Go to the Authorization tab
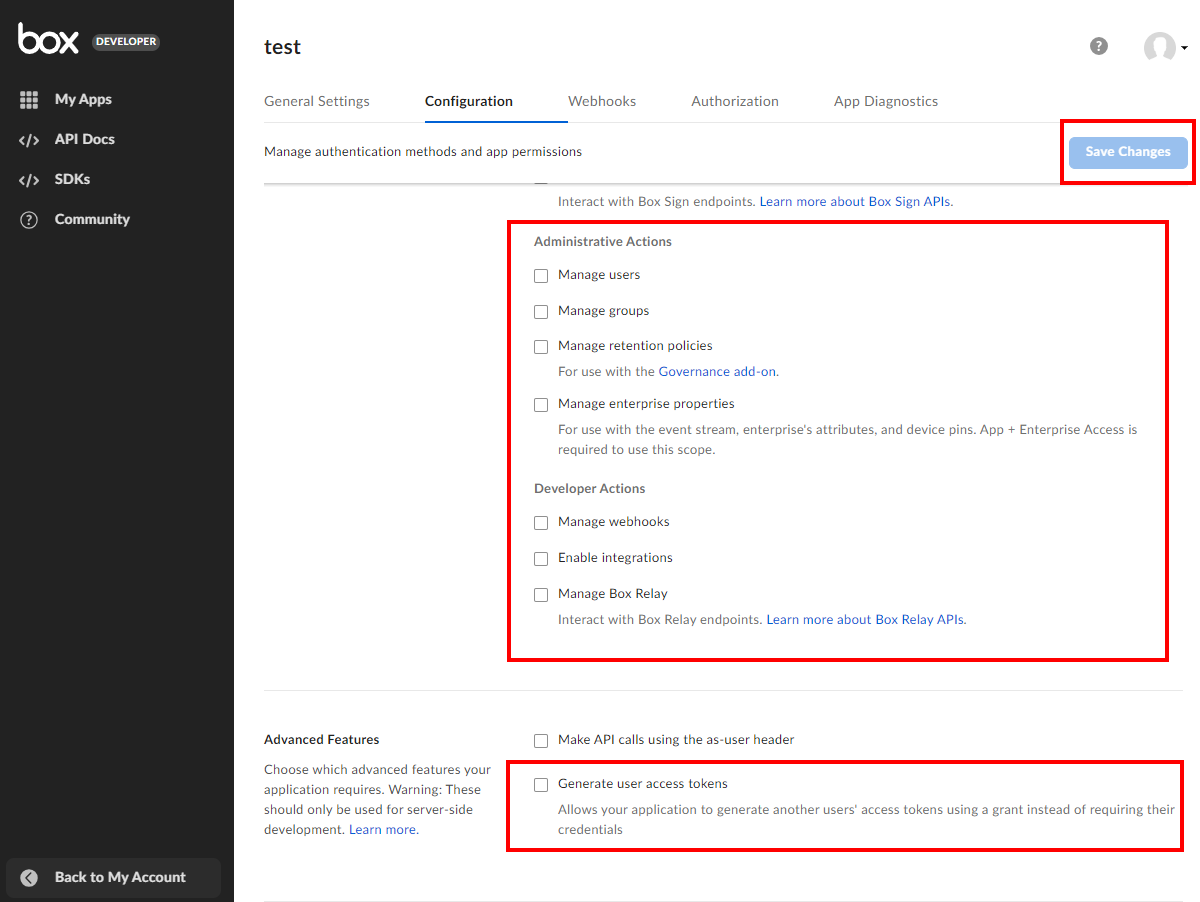The height and width of the screenshot is (902, 1200). [x=735, y=101]
